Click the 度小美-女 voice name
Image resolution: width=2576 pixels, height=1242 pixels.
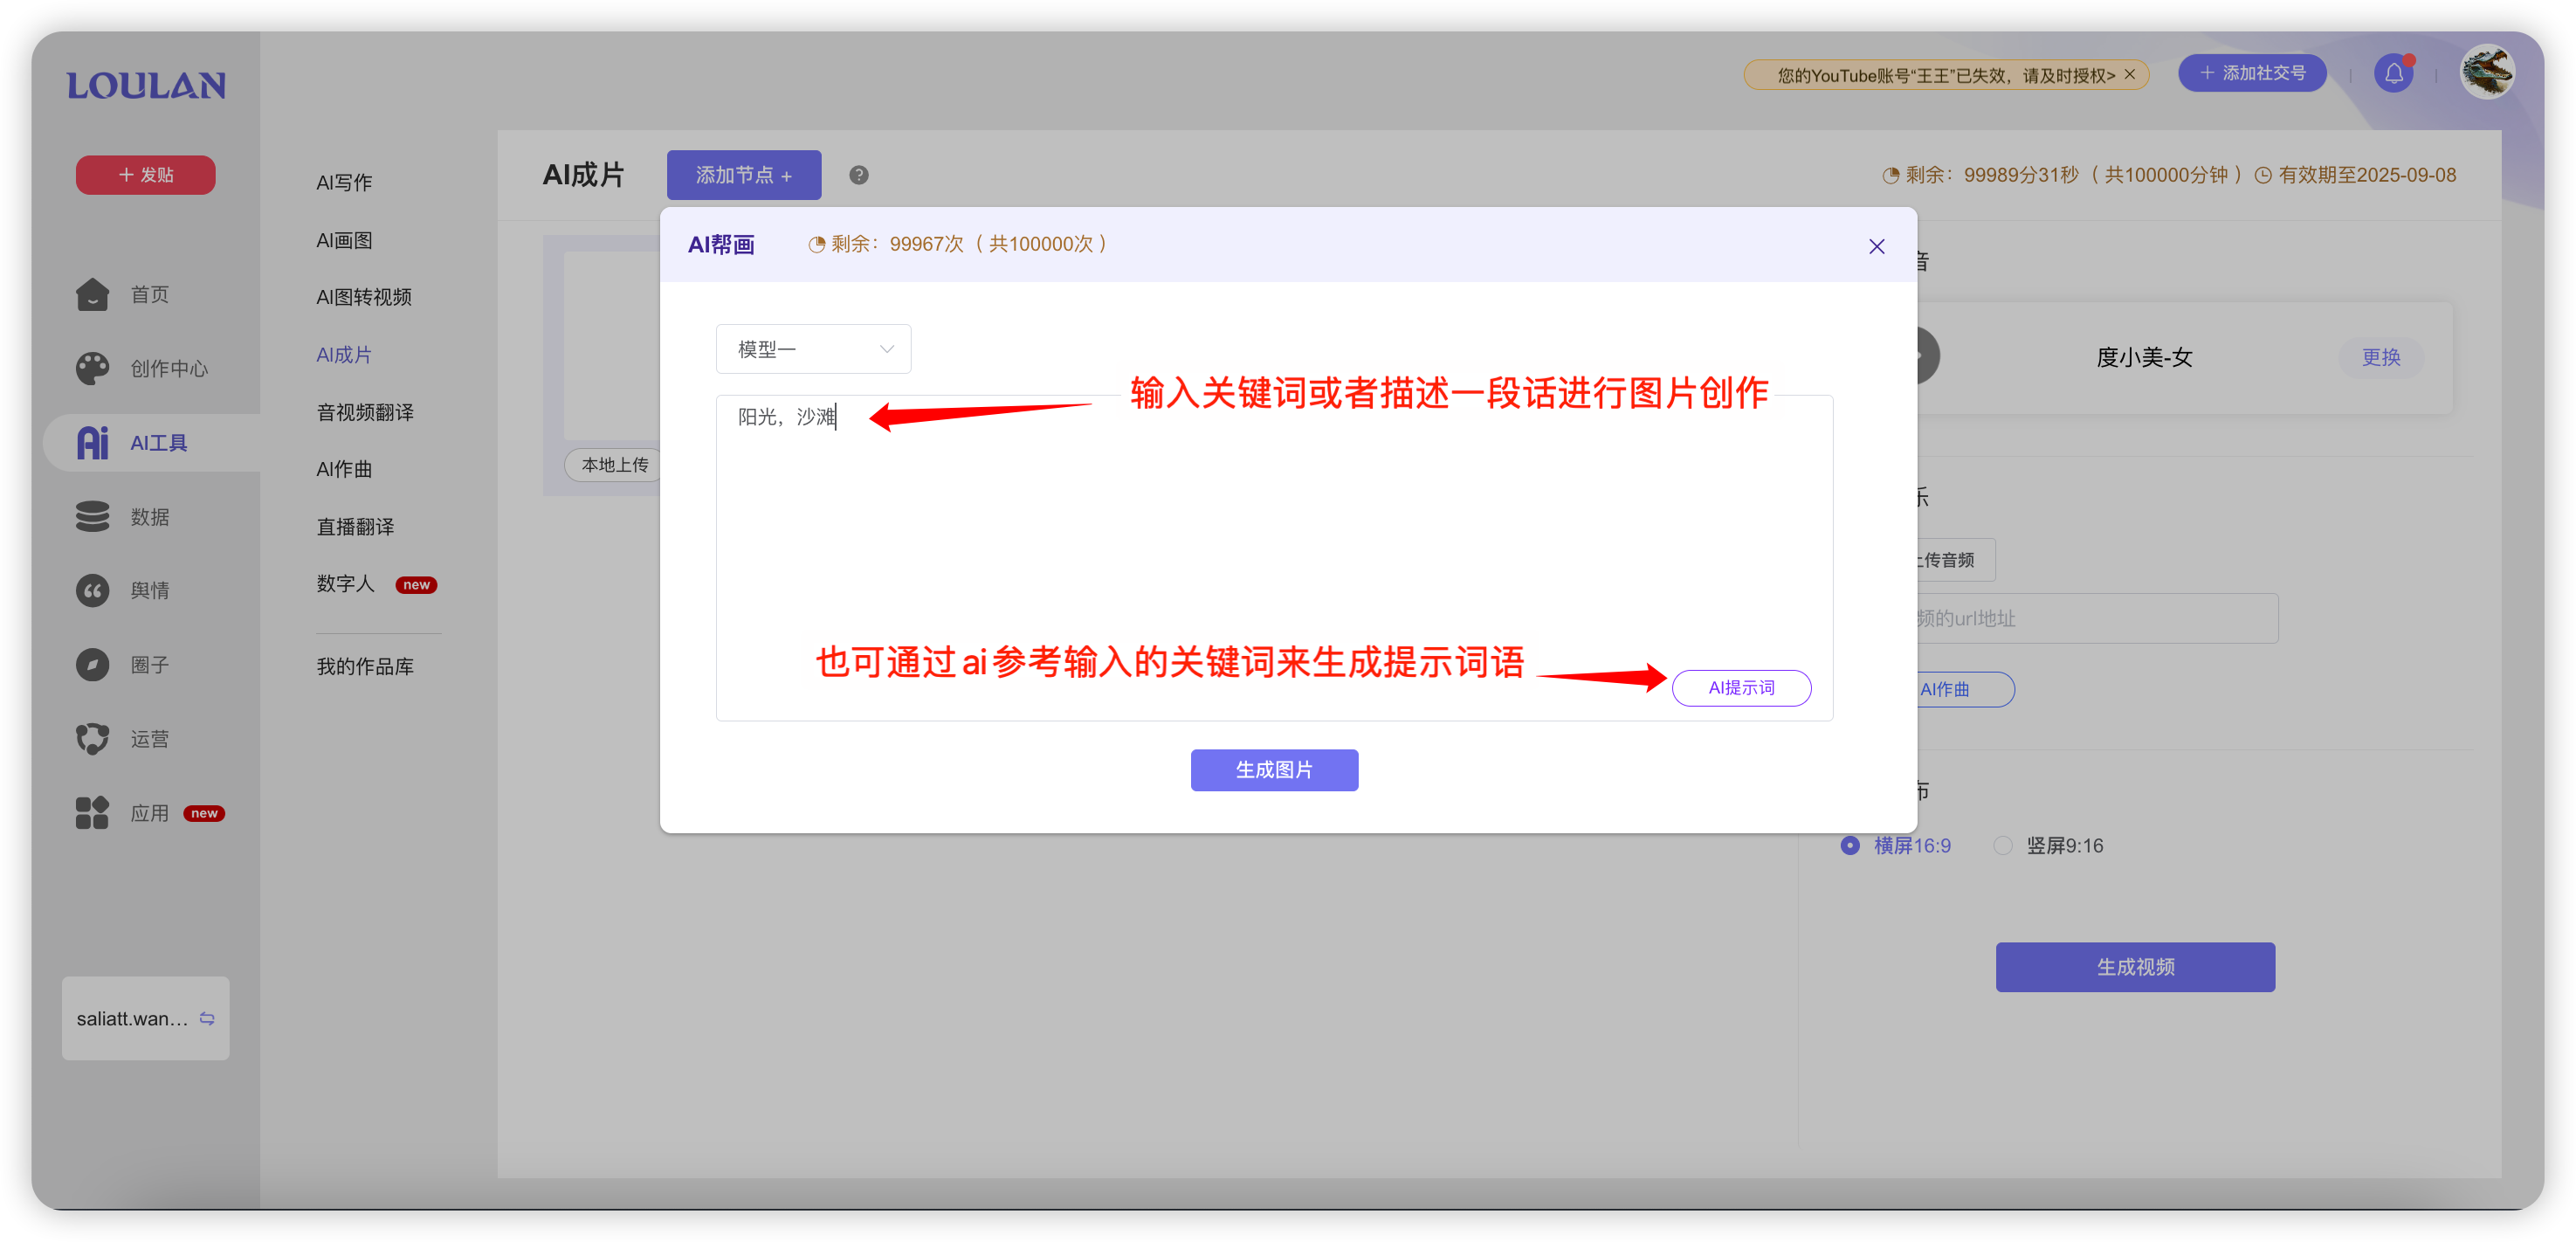point(2144,357)
